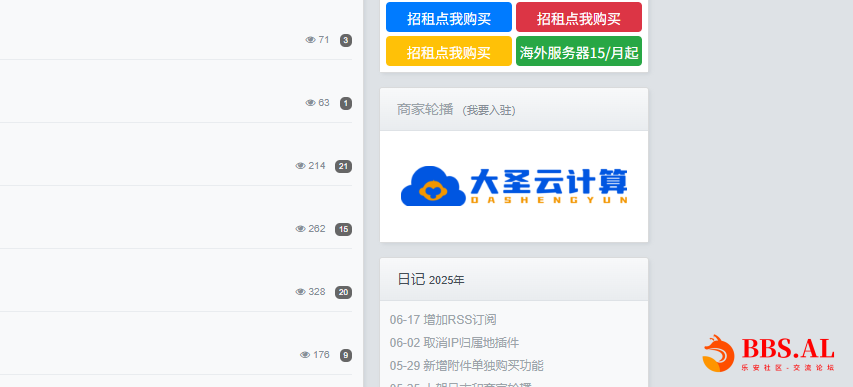The height and width of the screenshot is (387, 853).
Task: Click the reply count badge 15
Action: (x=343, y=230)
